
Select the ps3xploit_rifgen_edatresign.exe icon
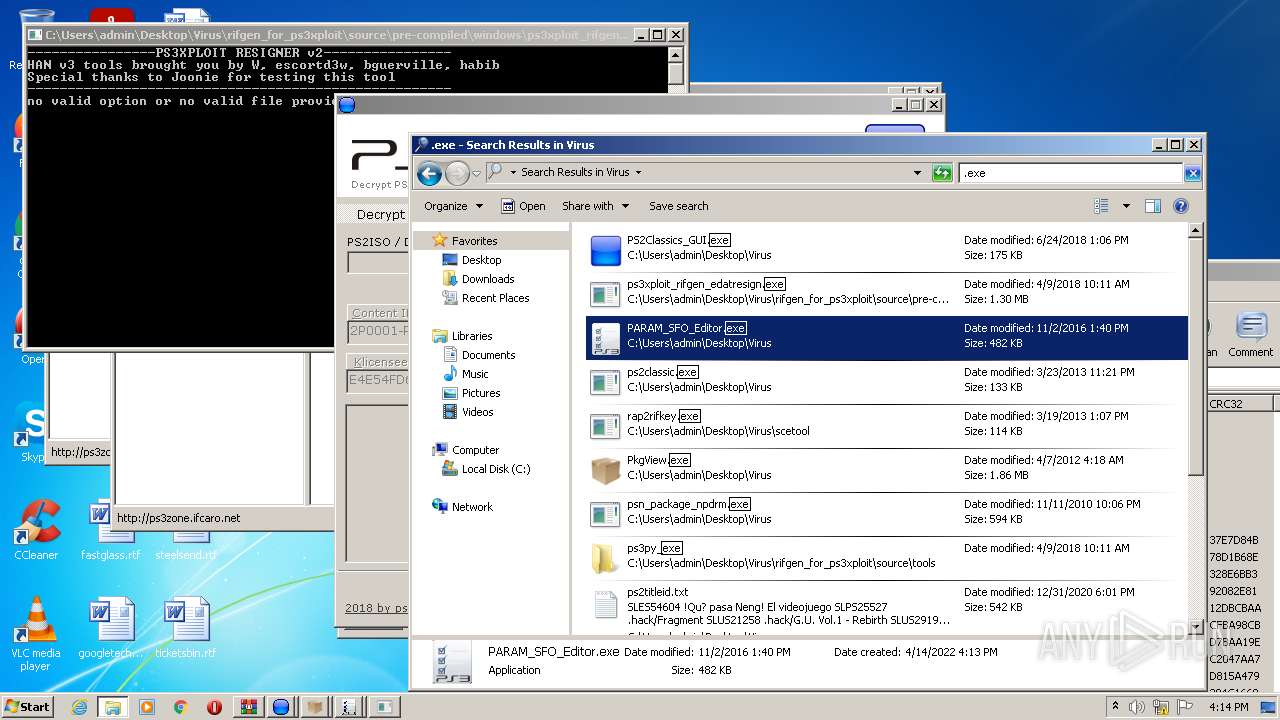(606, 294)
